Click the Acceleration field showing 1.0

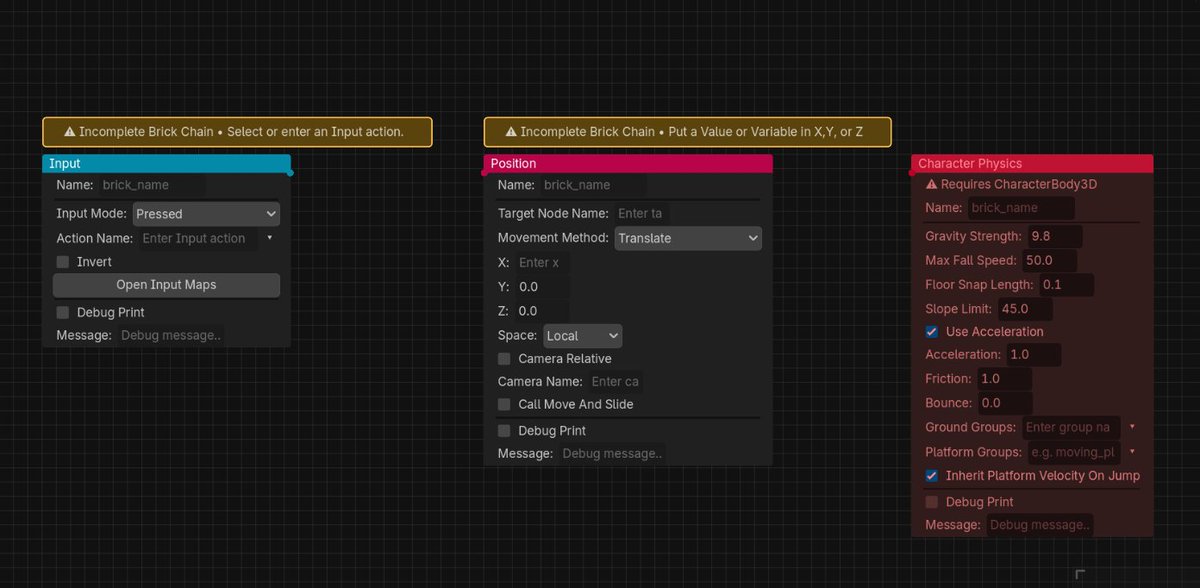pos(1033,355)
